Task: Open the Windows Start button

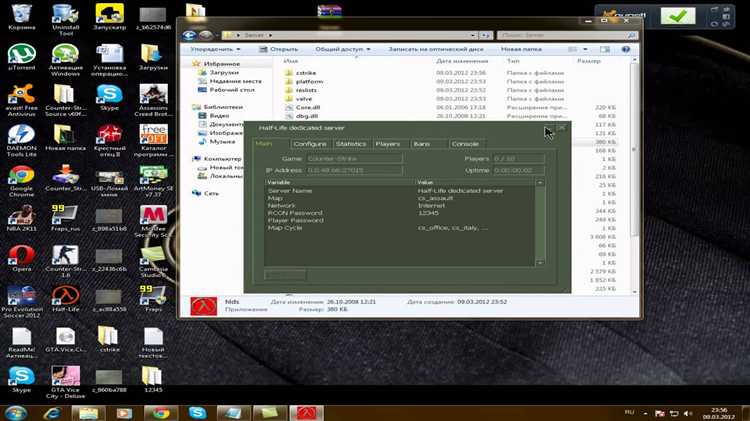Action: pyautogui.click(x=16, y=412)
